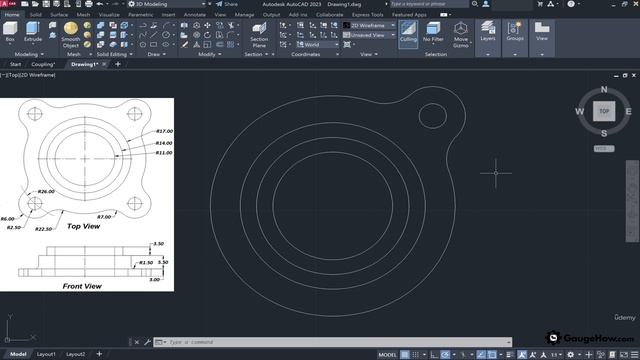Click the Start tab
This screenshot has height=360, width=640.
15,64
